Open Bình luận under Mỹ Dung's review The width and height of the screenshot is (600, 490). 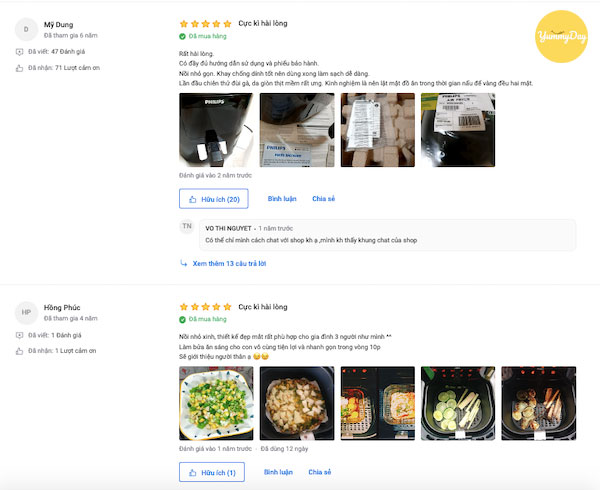(x=282, y=199)
